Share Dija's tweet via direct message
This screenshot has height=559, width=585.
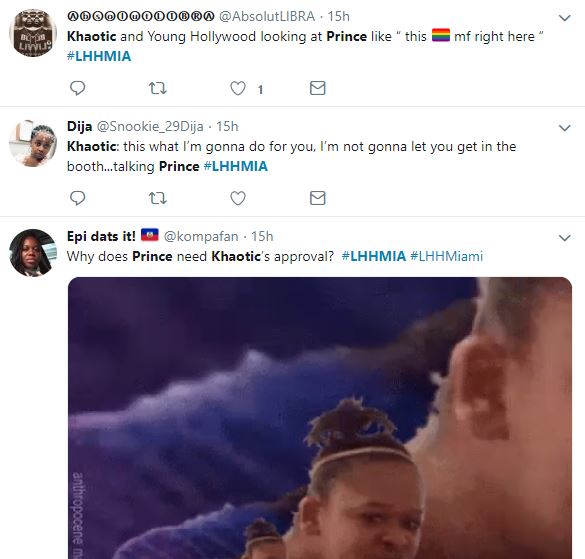tap(317, 198)
